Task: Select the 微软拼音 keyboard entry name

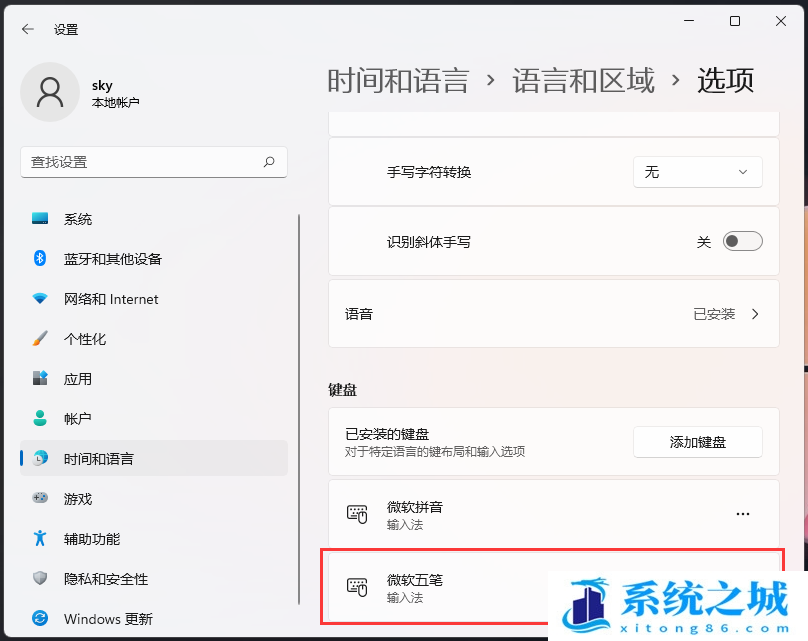Action: coord(415,507)
